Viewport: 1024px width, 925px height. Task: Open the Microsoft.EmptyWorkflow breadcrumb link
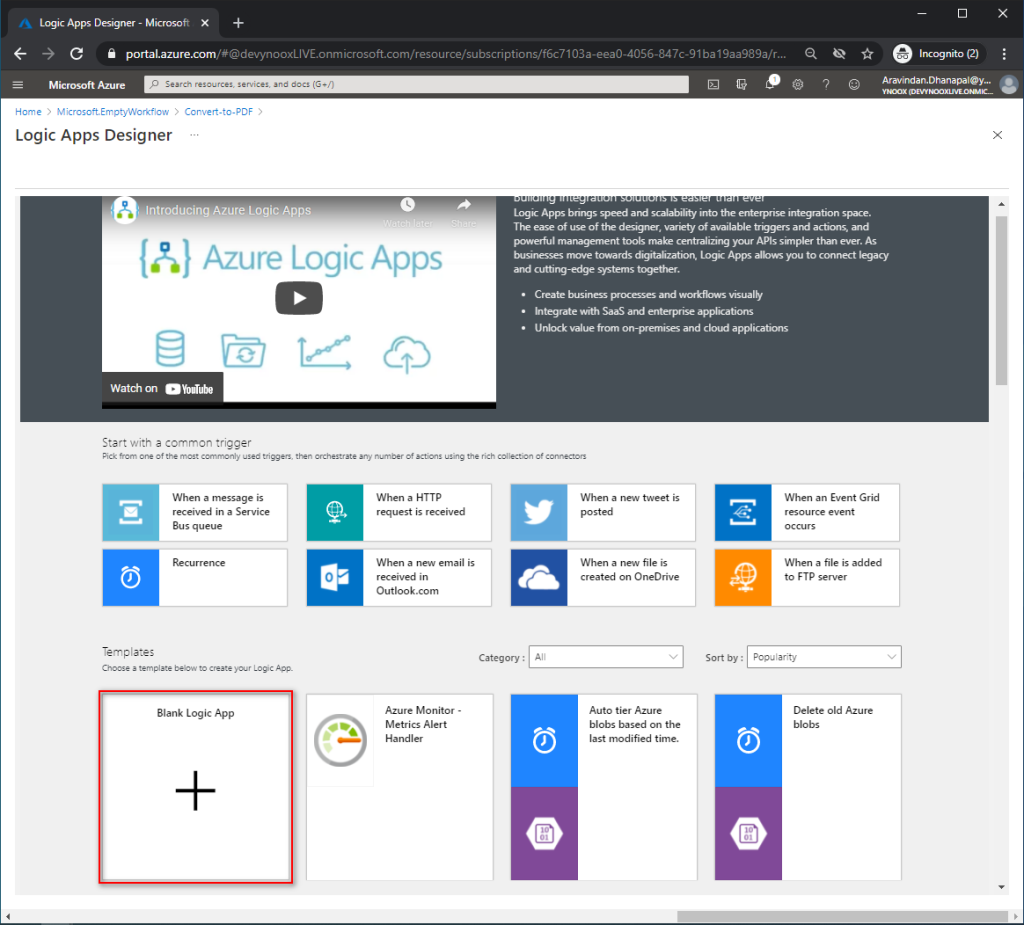(113, 111)
